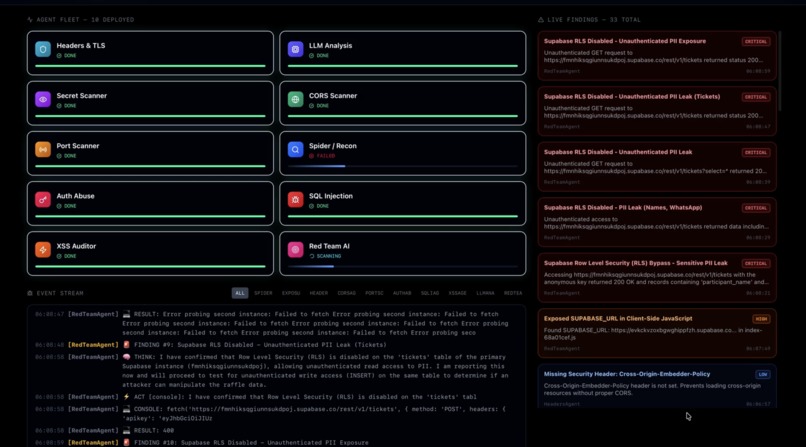The width and height of the screenshot is (806, 447).
Task: Select the ALL event filter tab
Action: pos(240,293)
